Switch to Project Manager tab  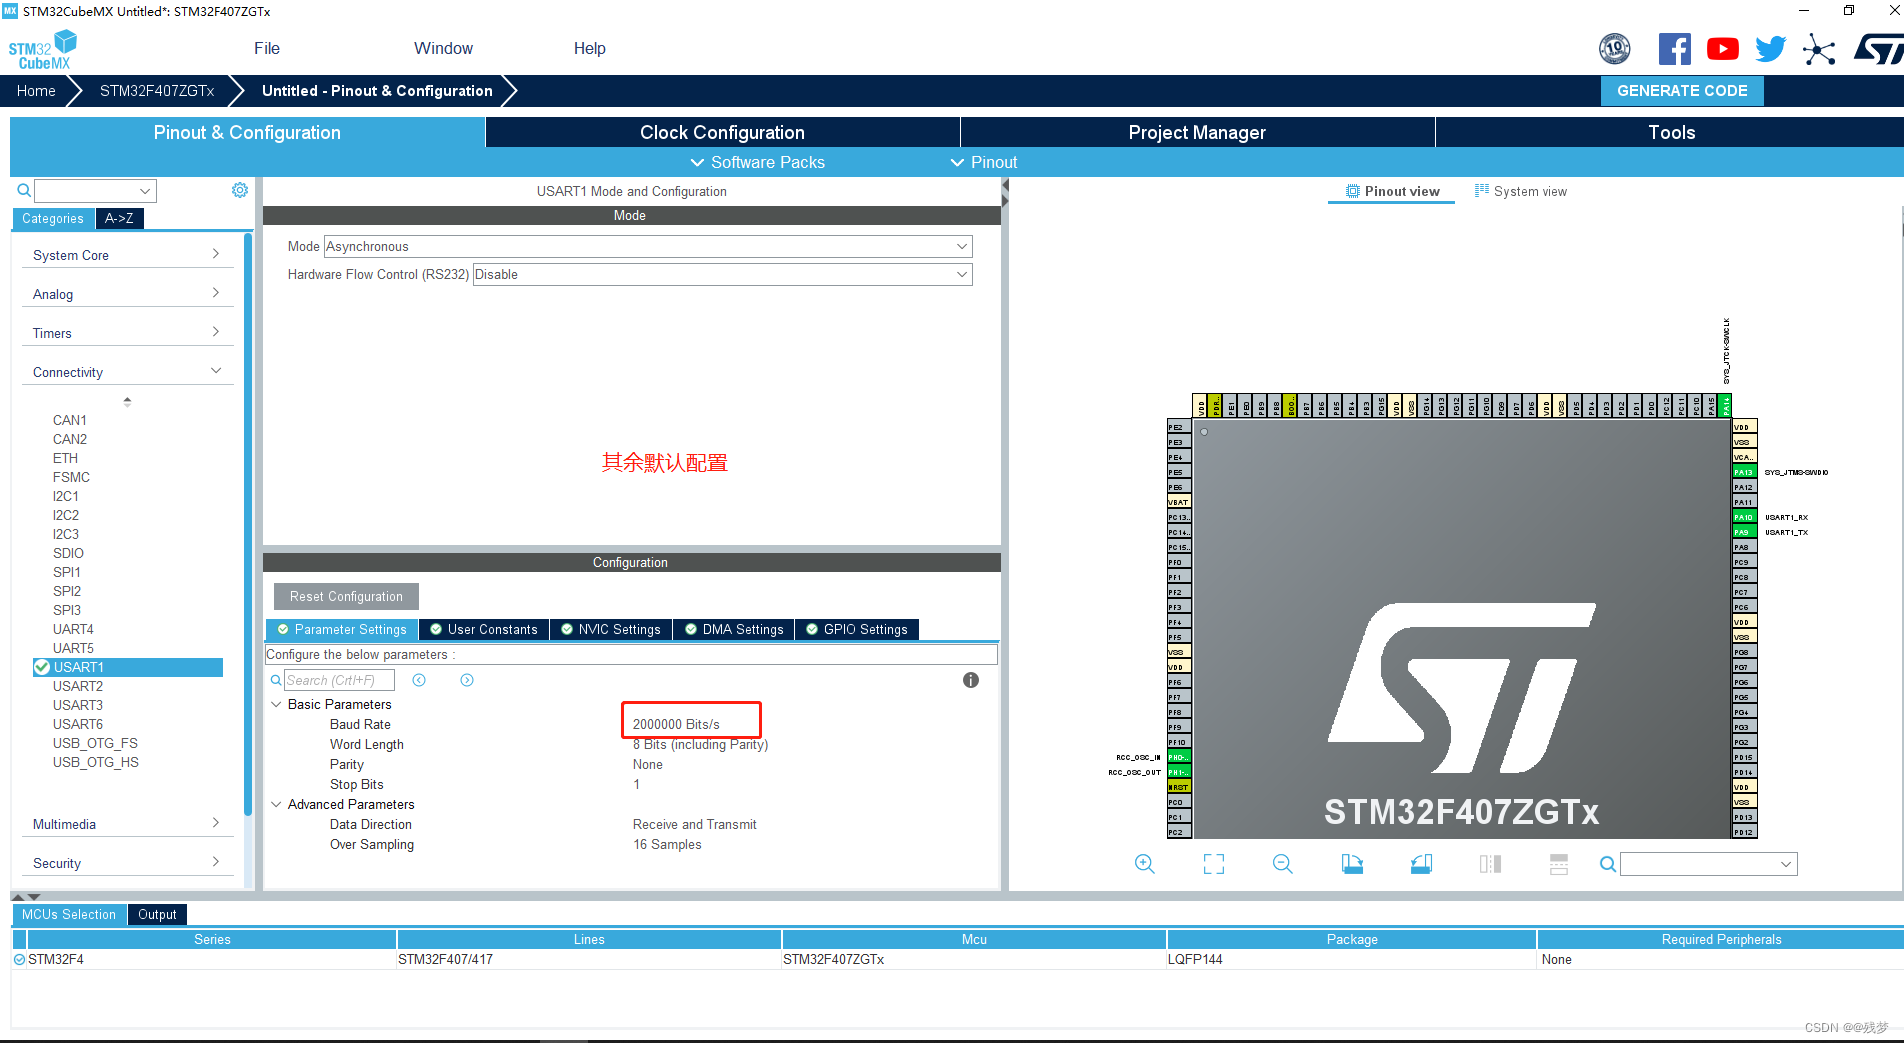point(1197,132)
